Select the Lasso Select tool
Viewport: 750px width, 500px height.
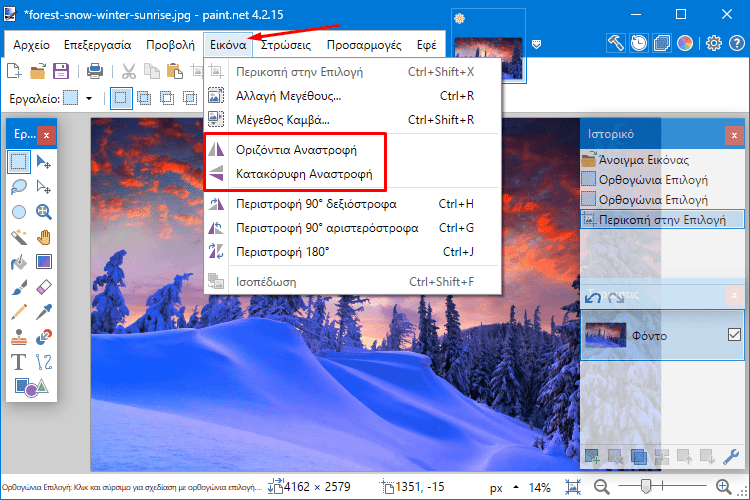19,187
